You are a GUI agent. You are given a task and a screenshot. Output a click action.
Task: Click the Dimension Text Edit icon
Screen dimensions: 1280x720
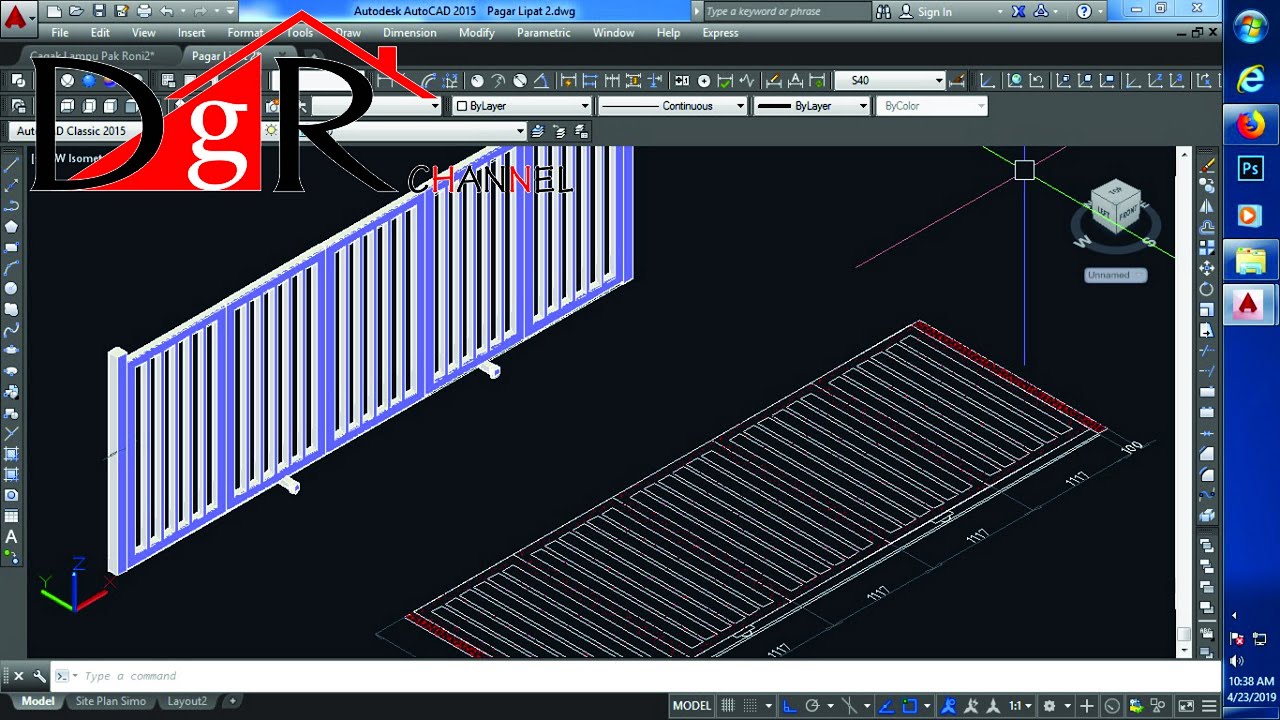795,81
